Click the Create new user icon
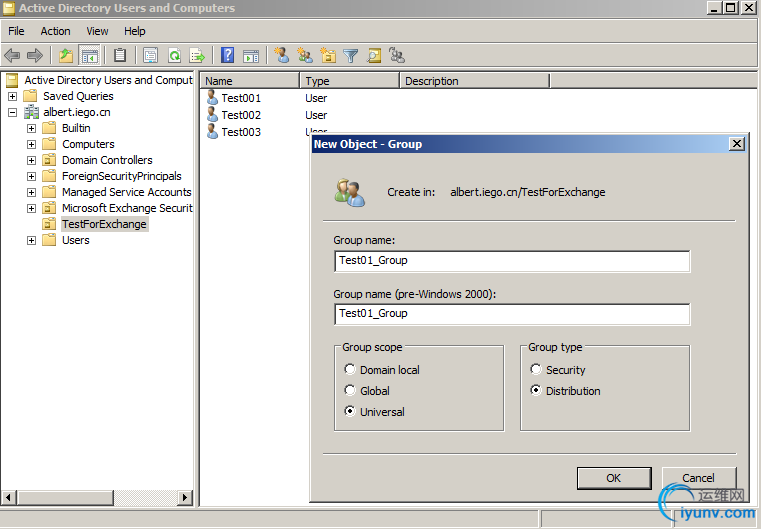Screen dimensions: 761x529 [281, 55]
